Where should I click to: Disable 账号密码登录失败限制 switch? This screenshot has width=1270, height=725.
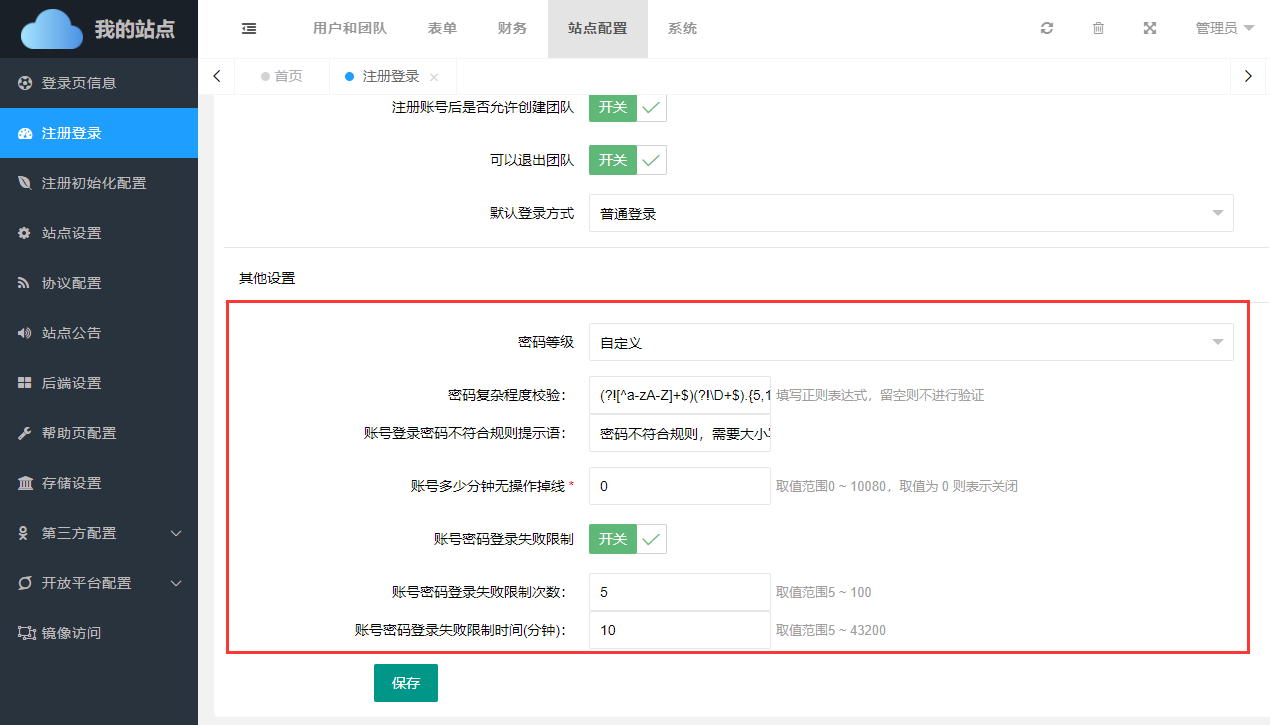click(627, 540)
